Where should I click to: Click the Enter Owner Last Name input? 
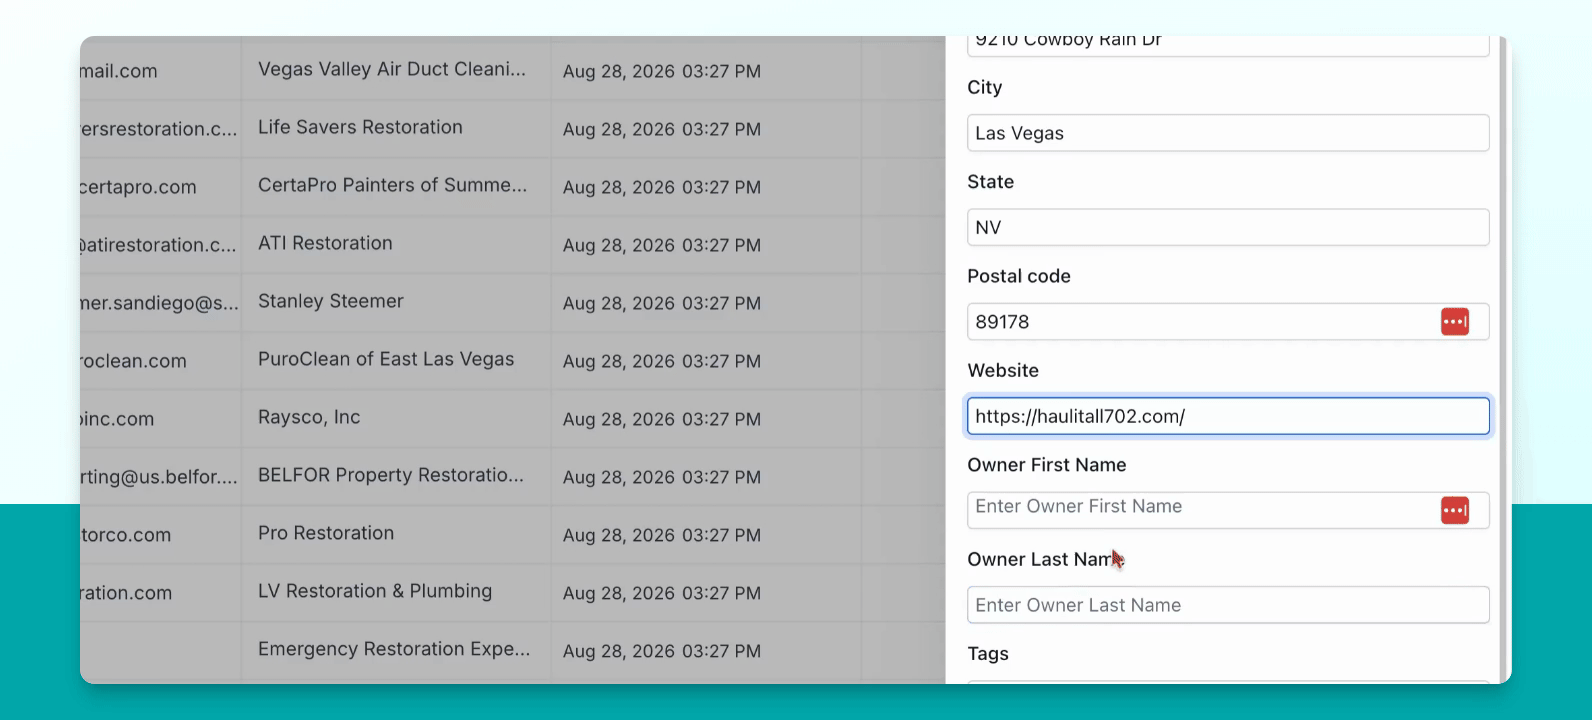[x=1228, y=605]
